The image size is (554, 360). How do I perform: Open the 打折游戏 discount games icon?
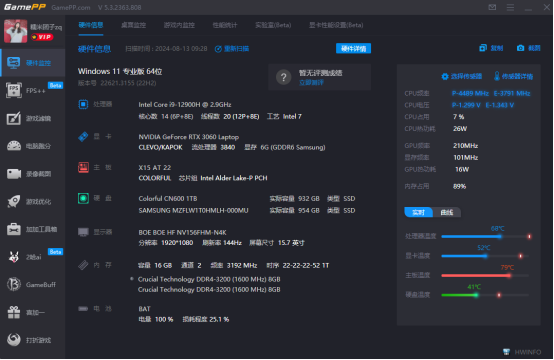14,340
